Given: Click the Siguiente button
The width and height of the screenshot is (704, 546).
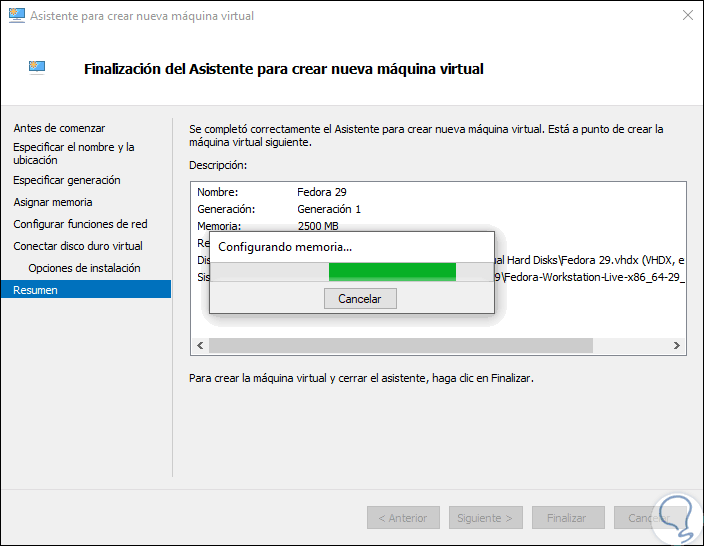Looking at the screenshot, I should (485, 518).
